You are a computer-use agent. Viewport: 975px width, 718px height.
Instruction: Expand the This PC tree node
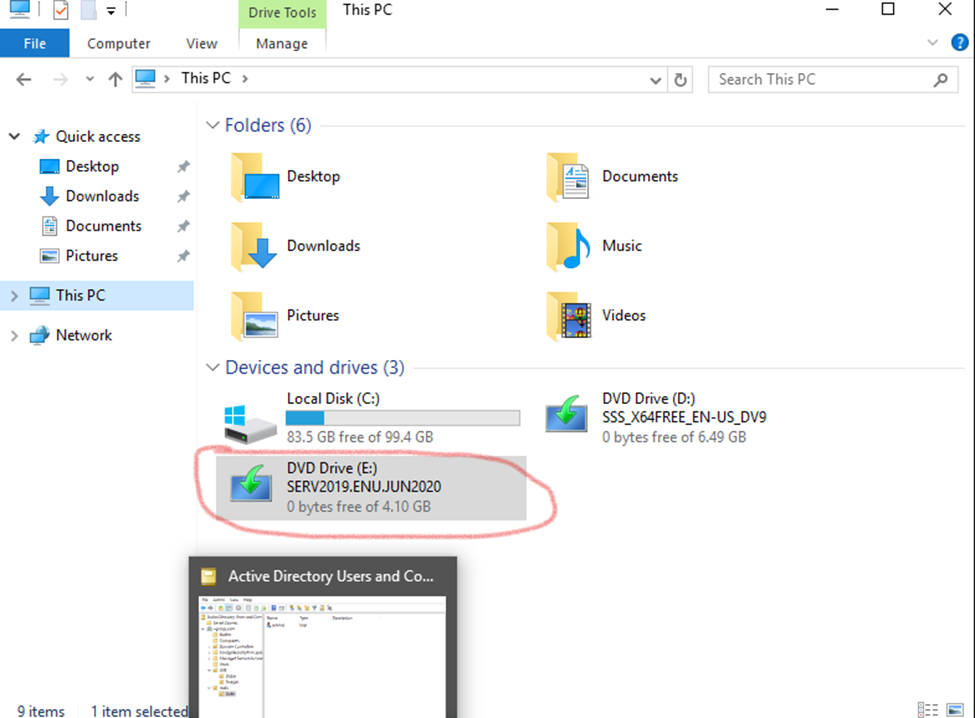[14, 296]
